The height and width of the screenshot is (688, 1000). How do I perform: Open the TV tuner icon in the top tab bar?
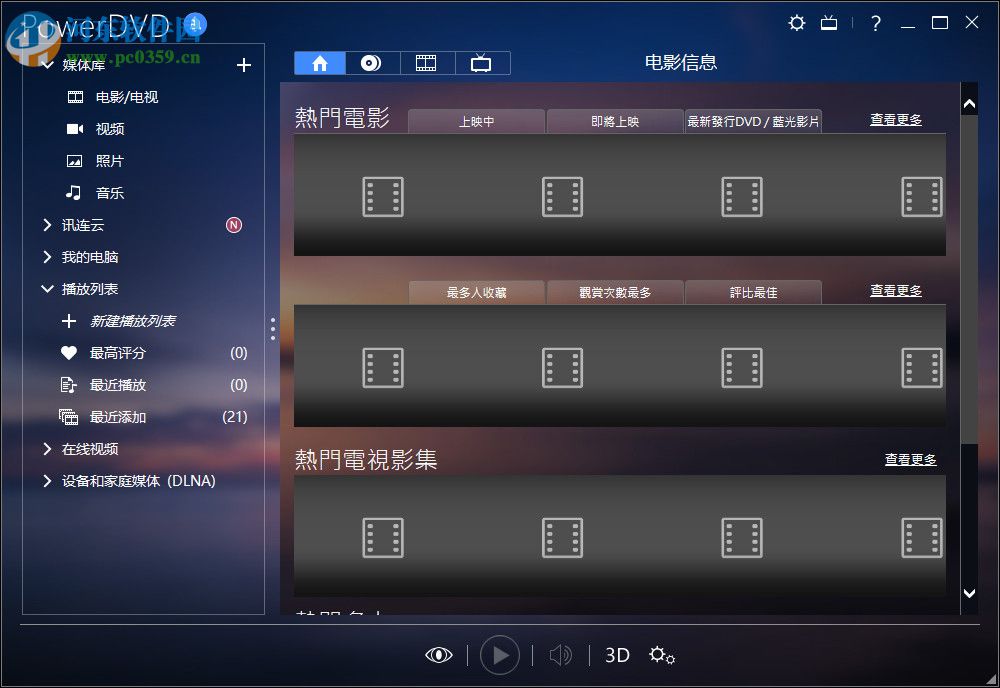pyautogui.click(x=482, y=62)
